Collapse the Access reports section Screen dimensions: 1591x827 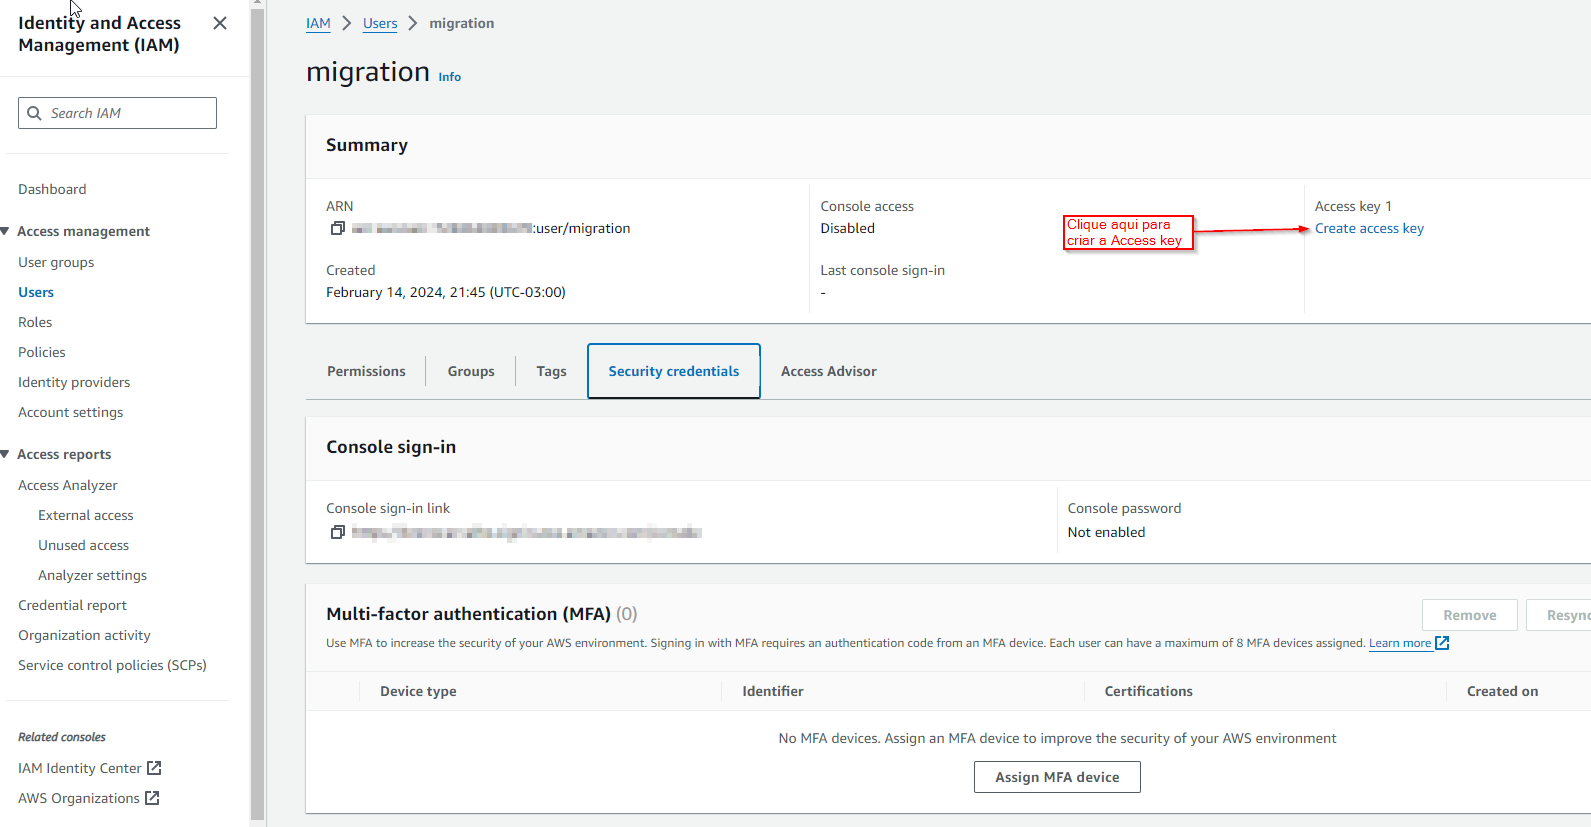[6, 454]
